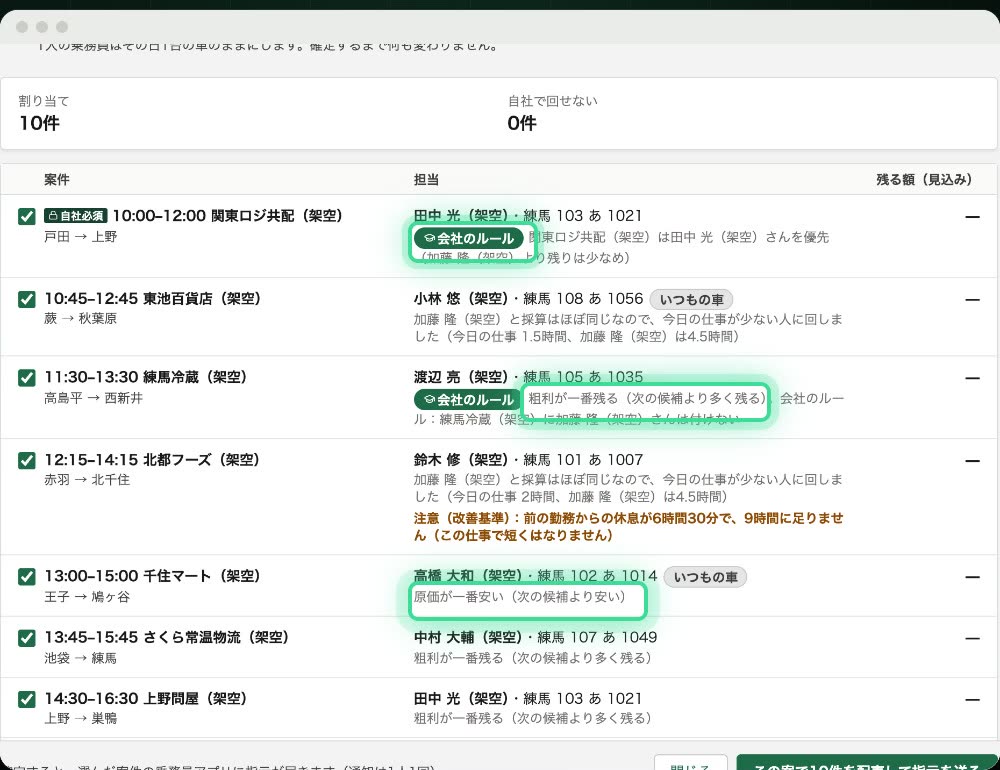Click the orange 注意（改善基準） rest-time warning

pyautogui.click(x=629, y=526)
